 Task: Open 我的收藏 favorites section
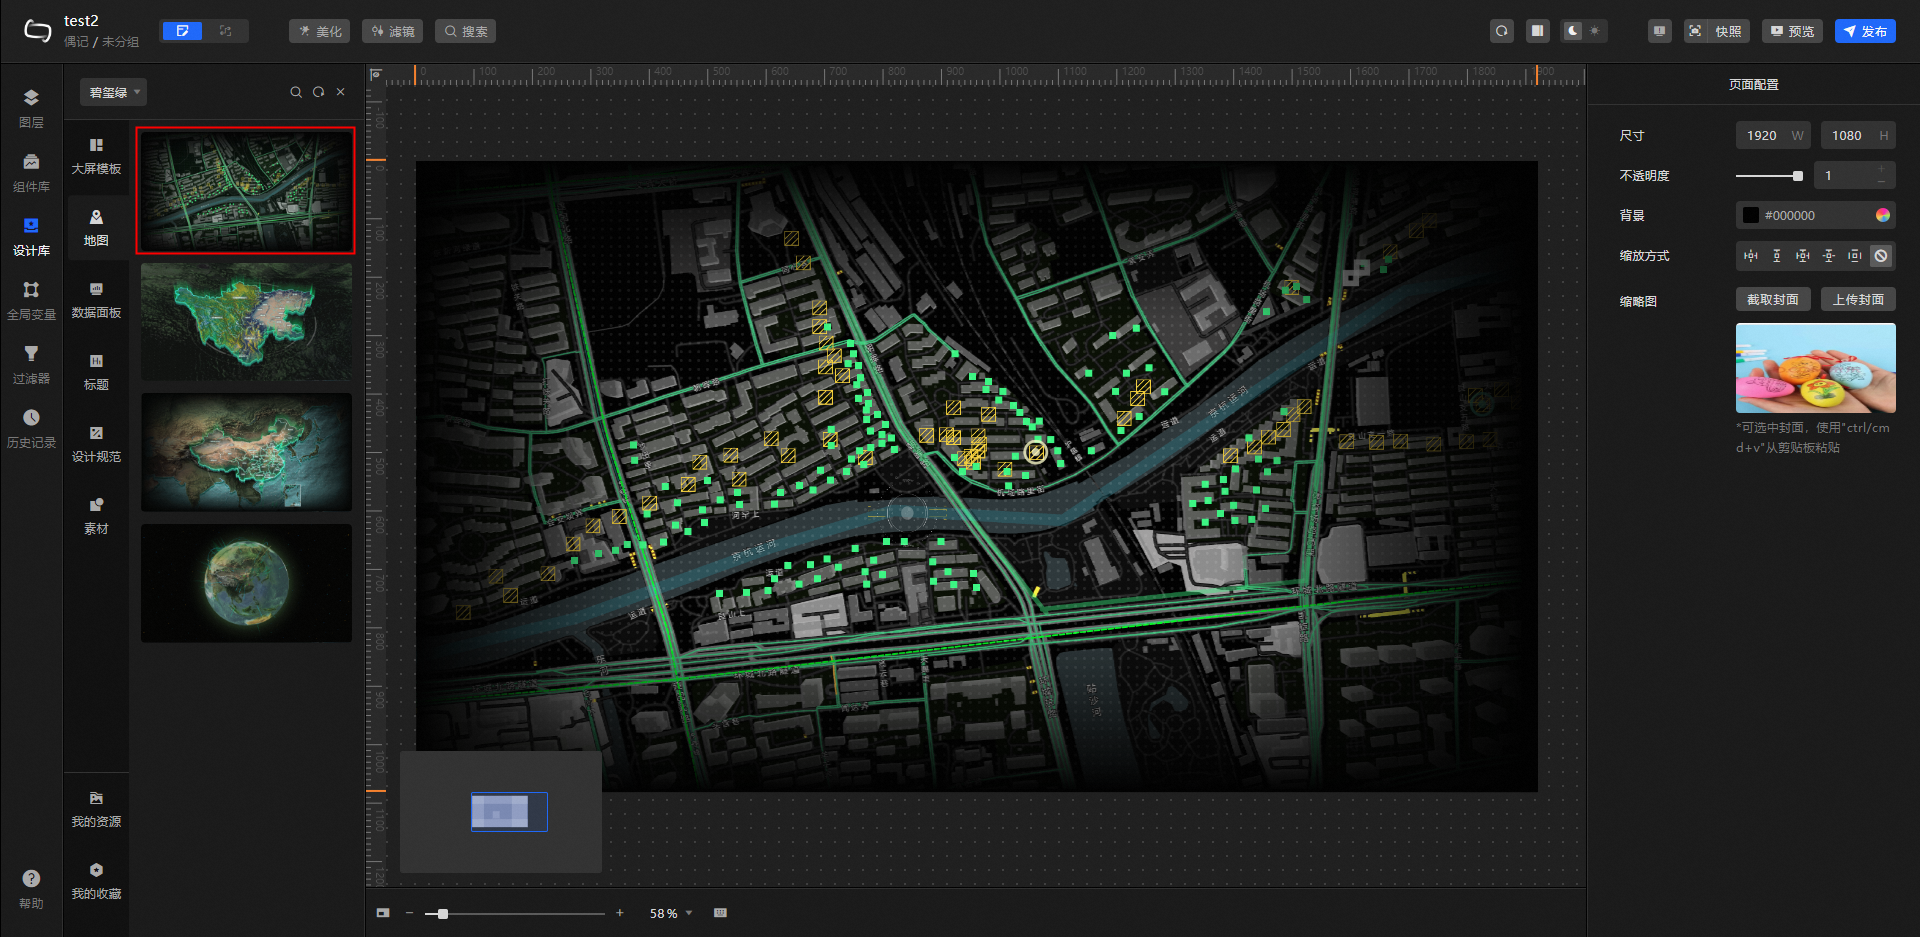(x=96, y=880)
